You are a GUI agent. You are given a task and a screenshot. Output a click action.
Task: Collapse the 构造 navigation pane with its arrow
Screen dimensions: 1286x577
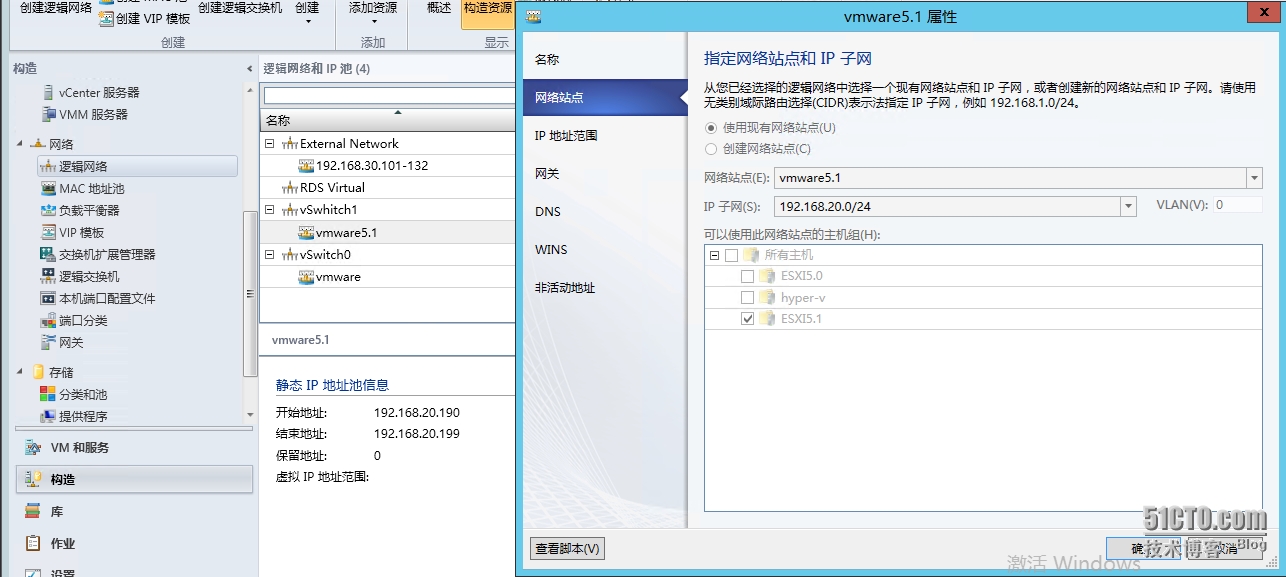pyautogui.click(x=250, y=68)
